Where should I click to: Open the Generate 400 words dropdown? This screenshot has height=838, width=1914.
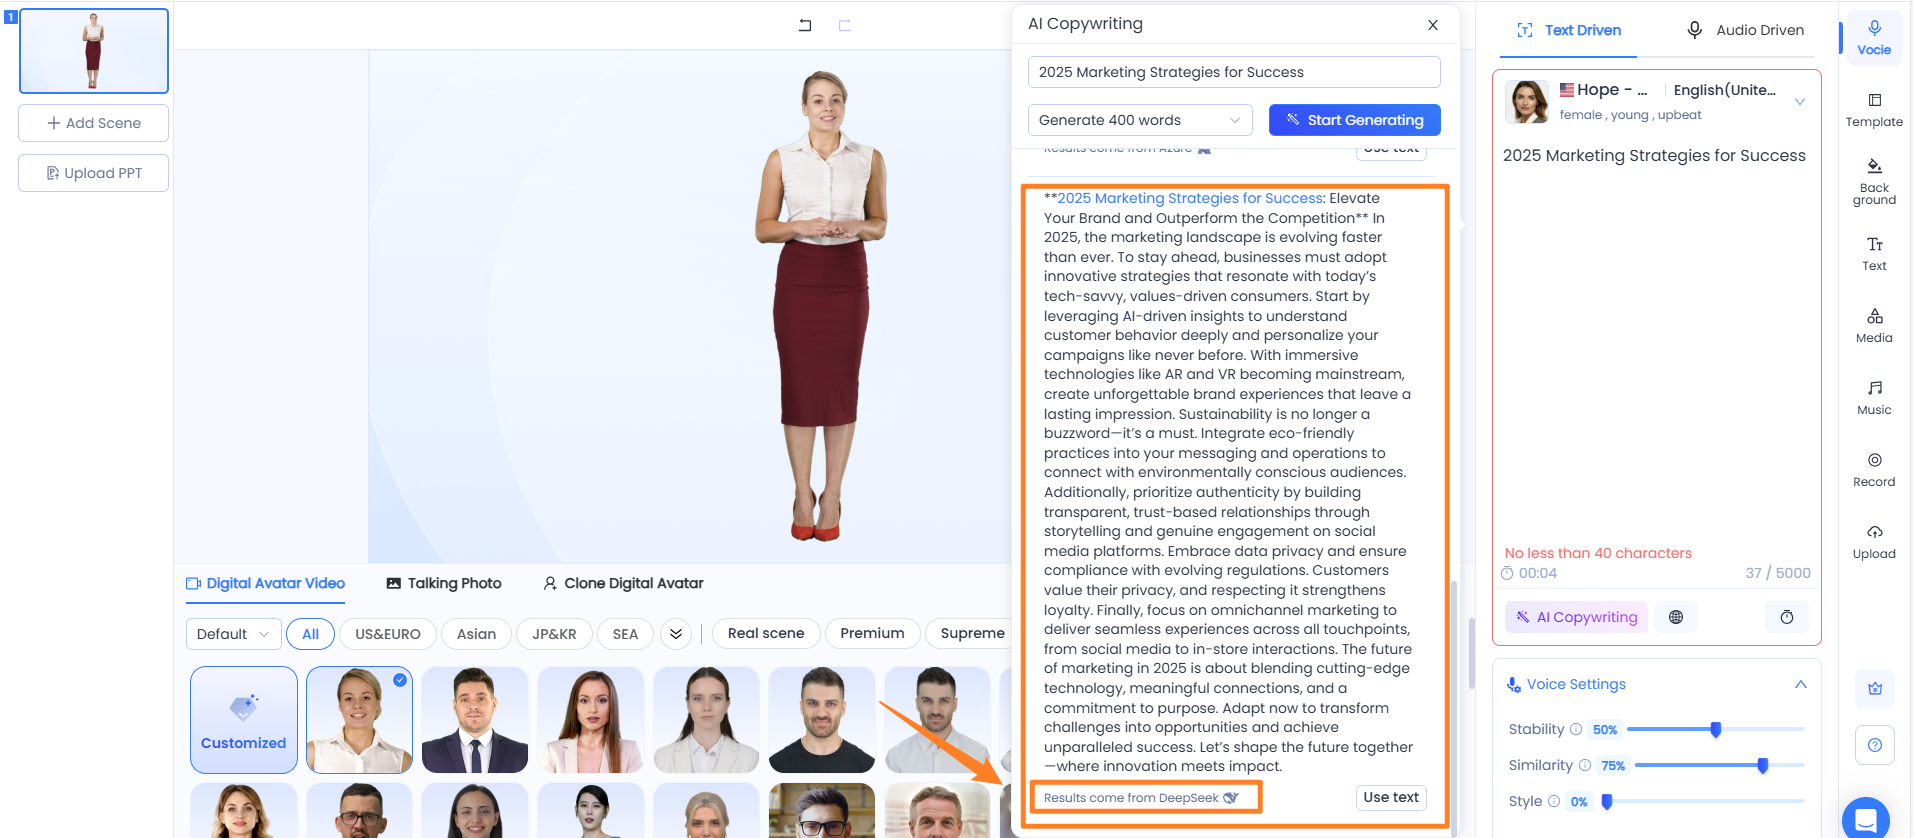pos(1139,120)
